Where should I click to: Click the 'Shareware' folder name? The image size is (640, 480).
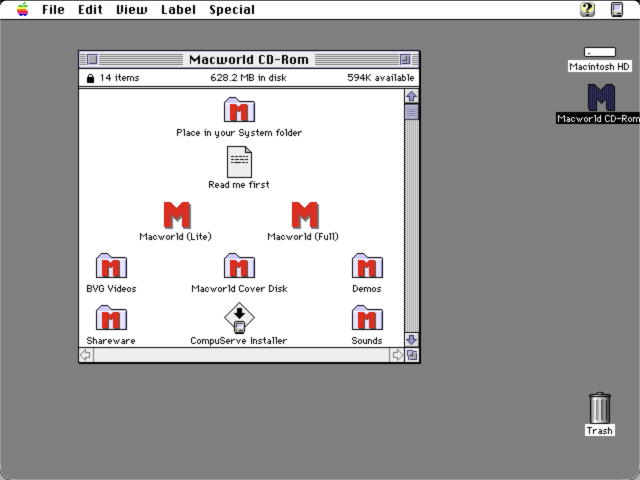(x=111, y=340)
